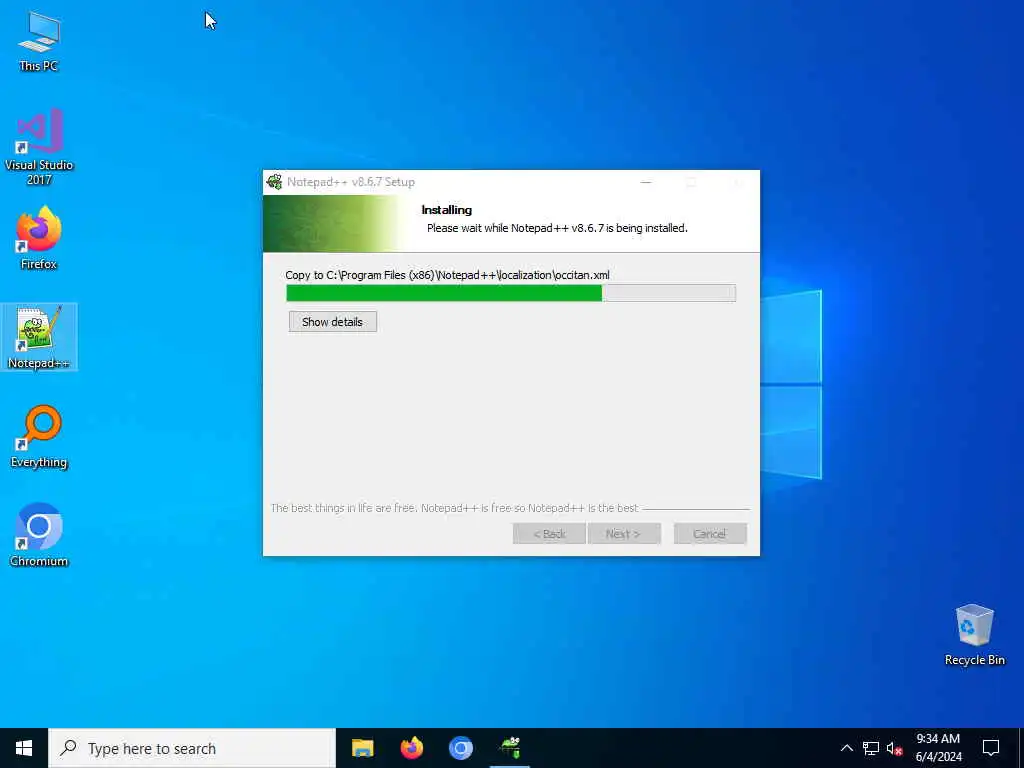The width and height of the screenshot is (1024, 768).
Task: Open the notification center icon
Action: [991, 748]
